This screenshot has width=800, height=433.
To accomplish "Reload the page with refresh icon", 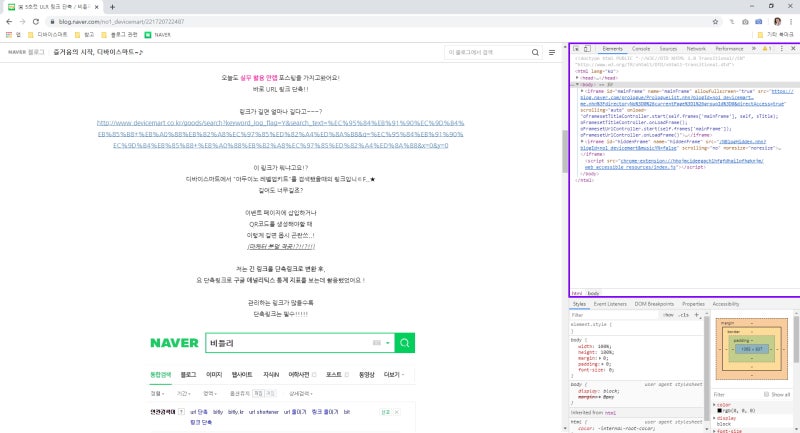I will [x=36, y=21].
